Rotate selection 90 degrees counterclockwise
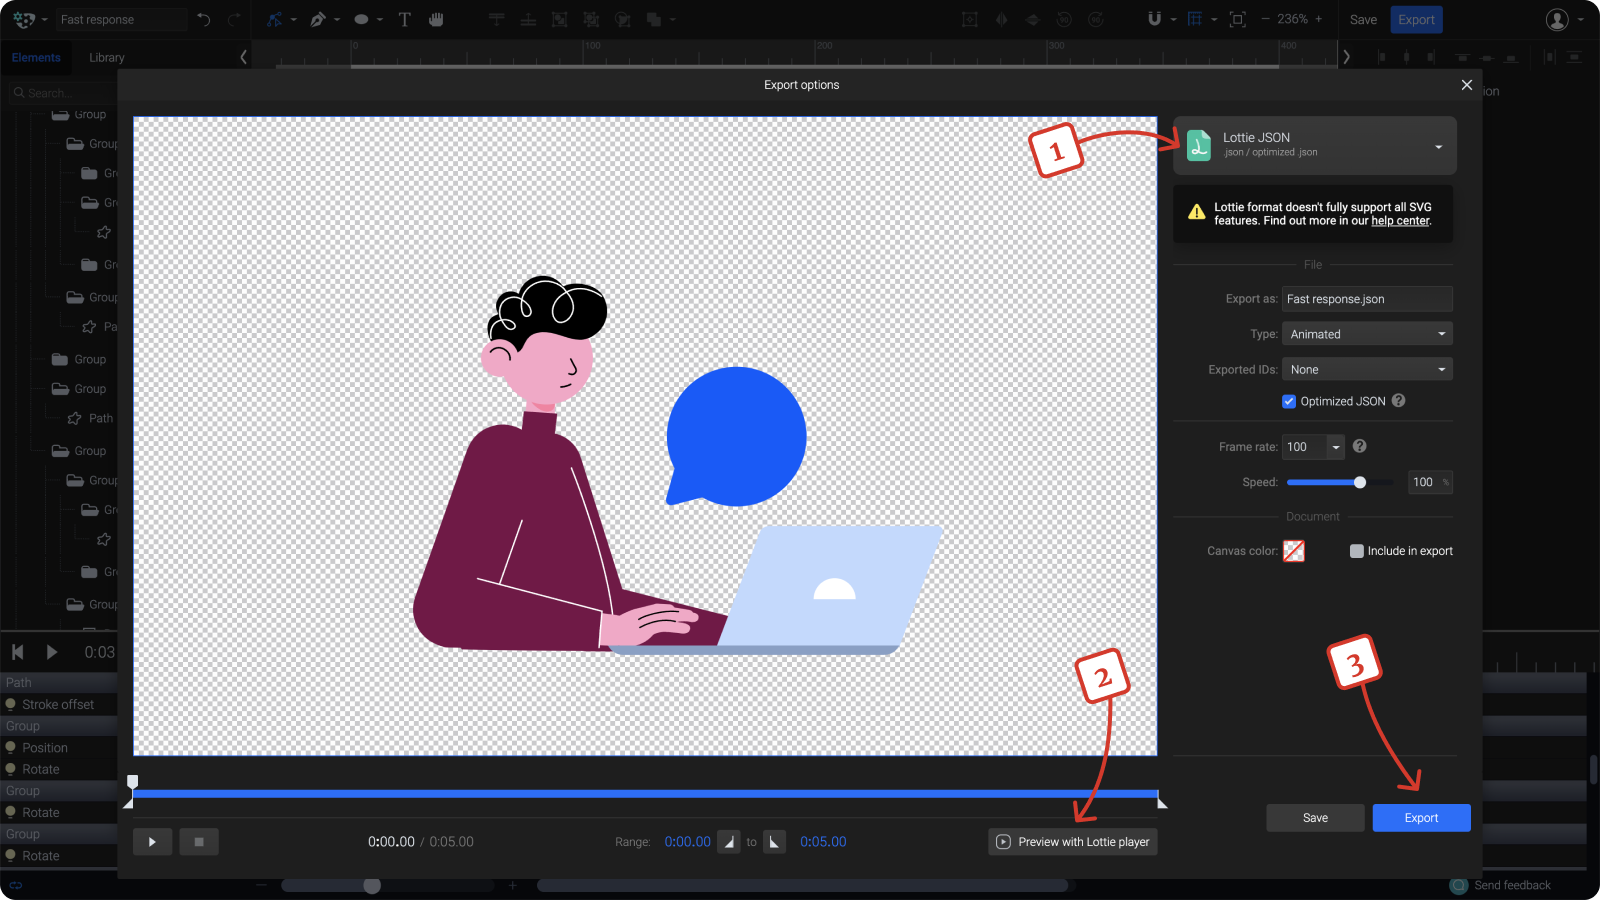This screenshot has height=900, width=1600. pyautogui.click(x=1065, y=19)
